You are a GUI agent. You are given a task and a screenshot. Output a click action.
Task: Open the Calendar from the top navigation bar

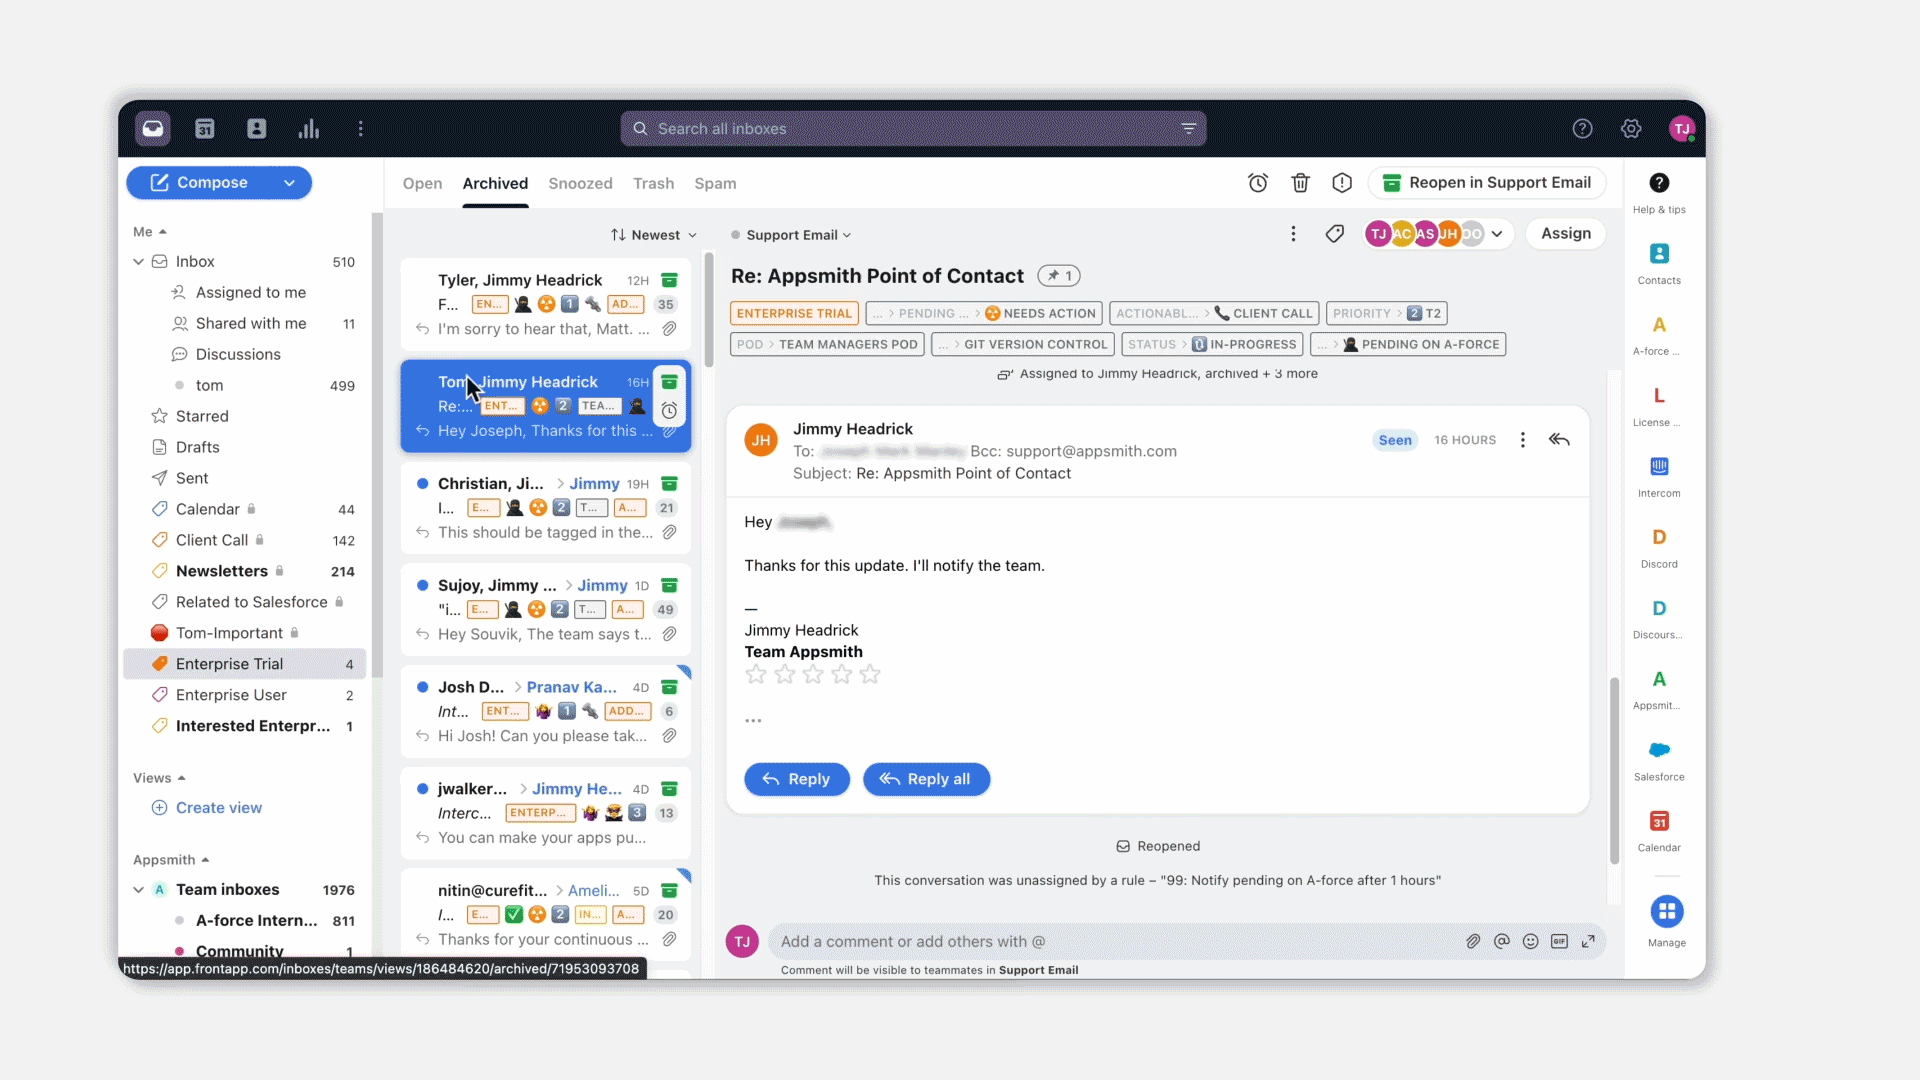pos(204,128)
